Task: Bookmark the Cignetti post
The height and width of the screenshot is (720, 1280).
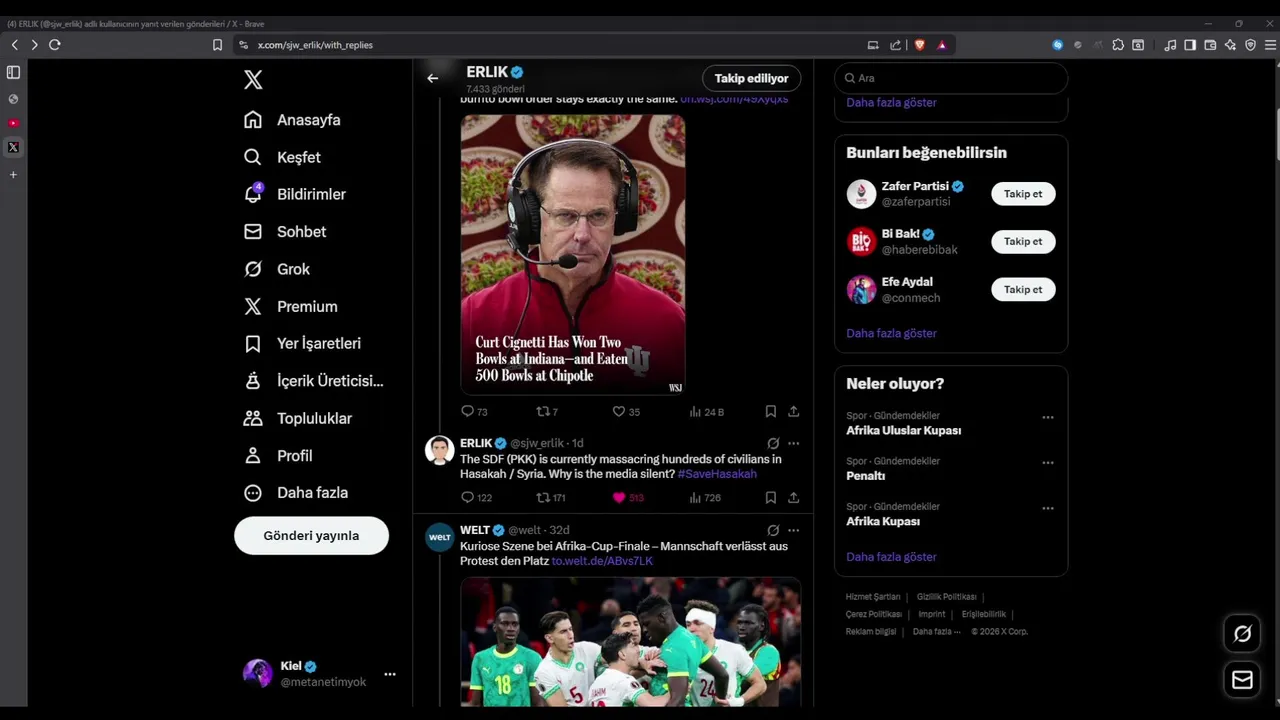Action: 771,411
